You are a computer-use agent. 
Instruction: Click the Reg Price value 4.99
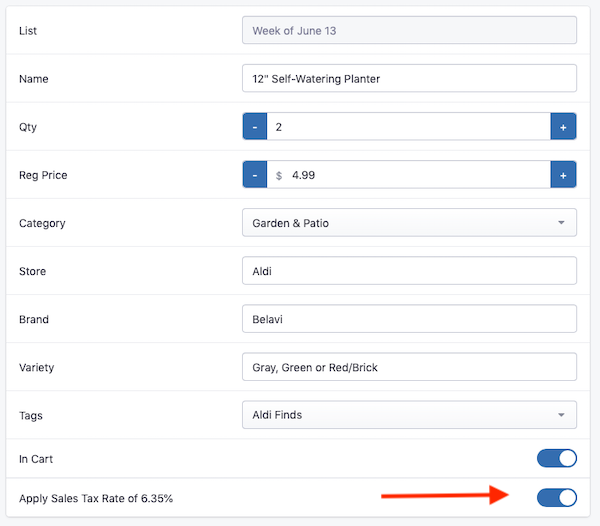pos(303,175)
